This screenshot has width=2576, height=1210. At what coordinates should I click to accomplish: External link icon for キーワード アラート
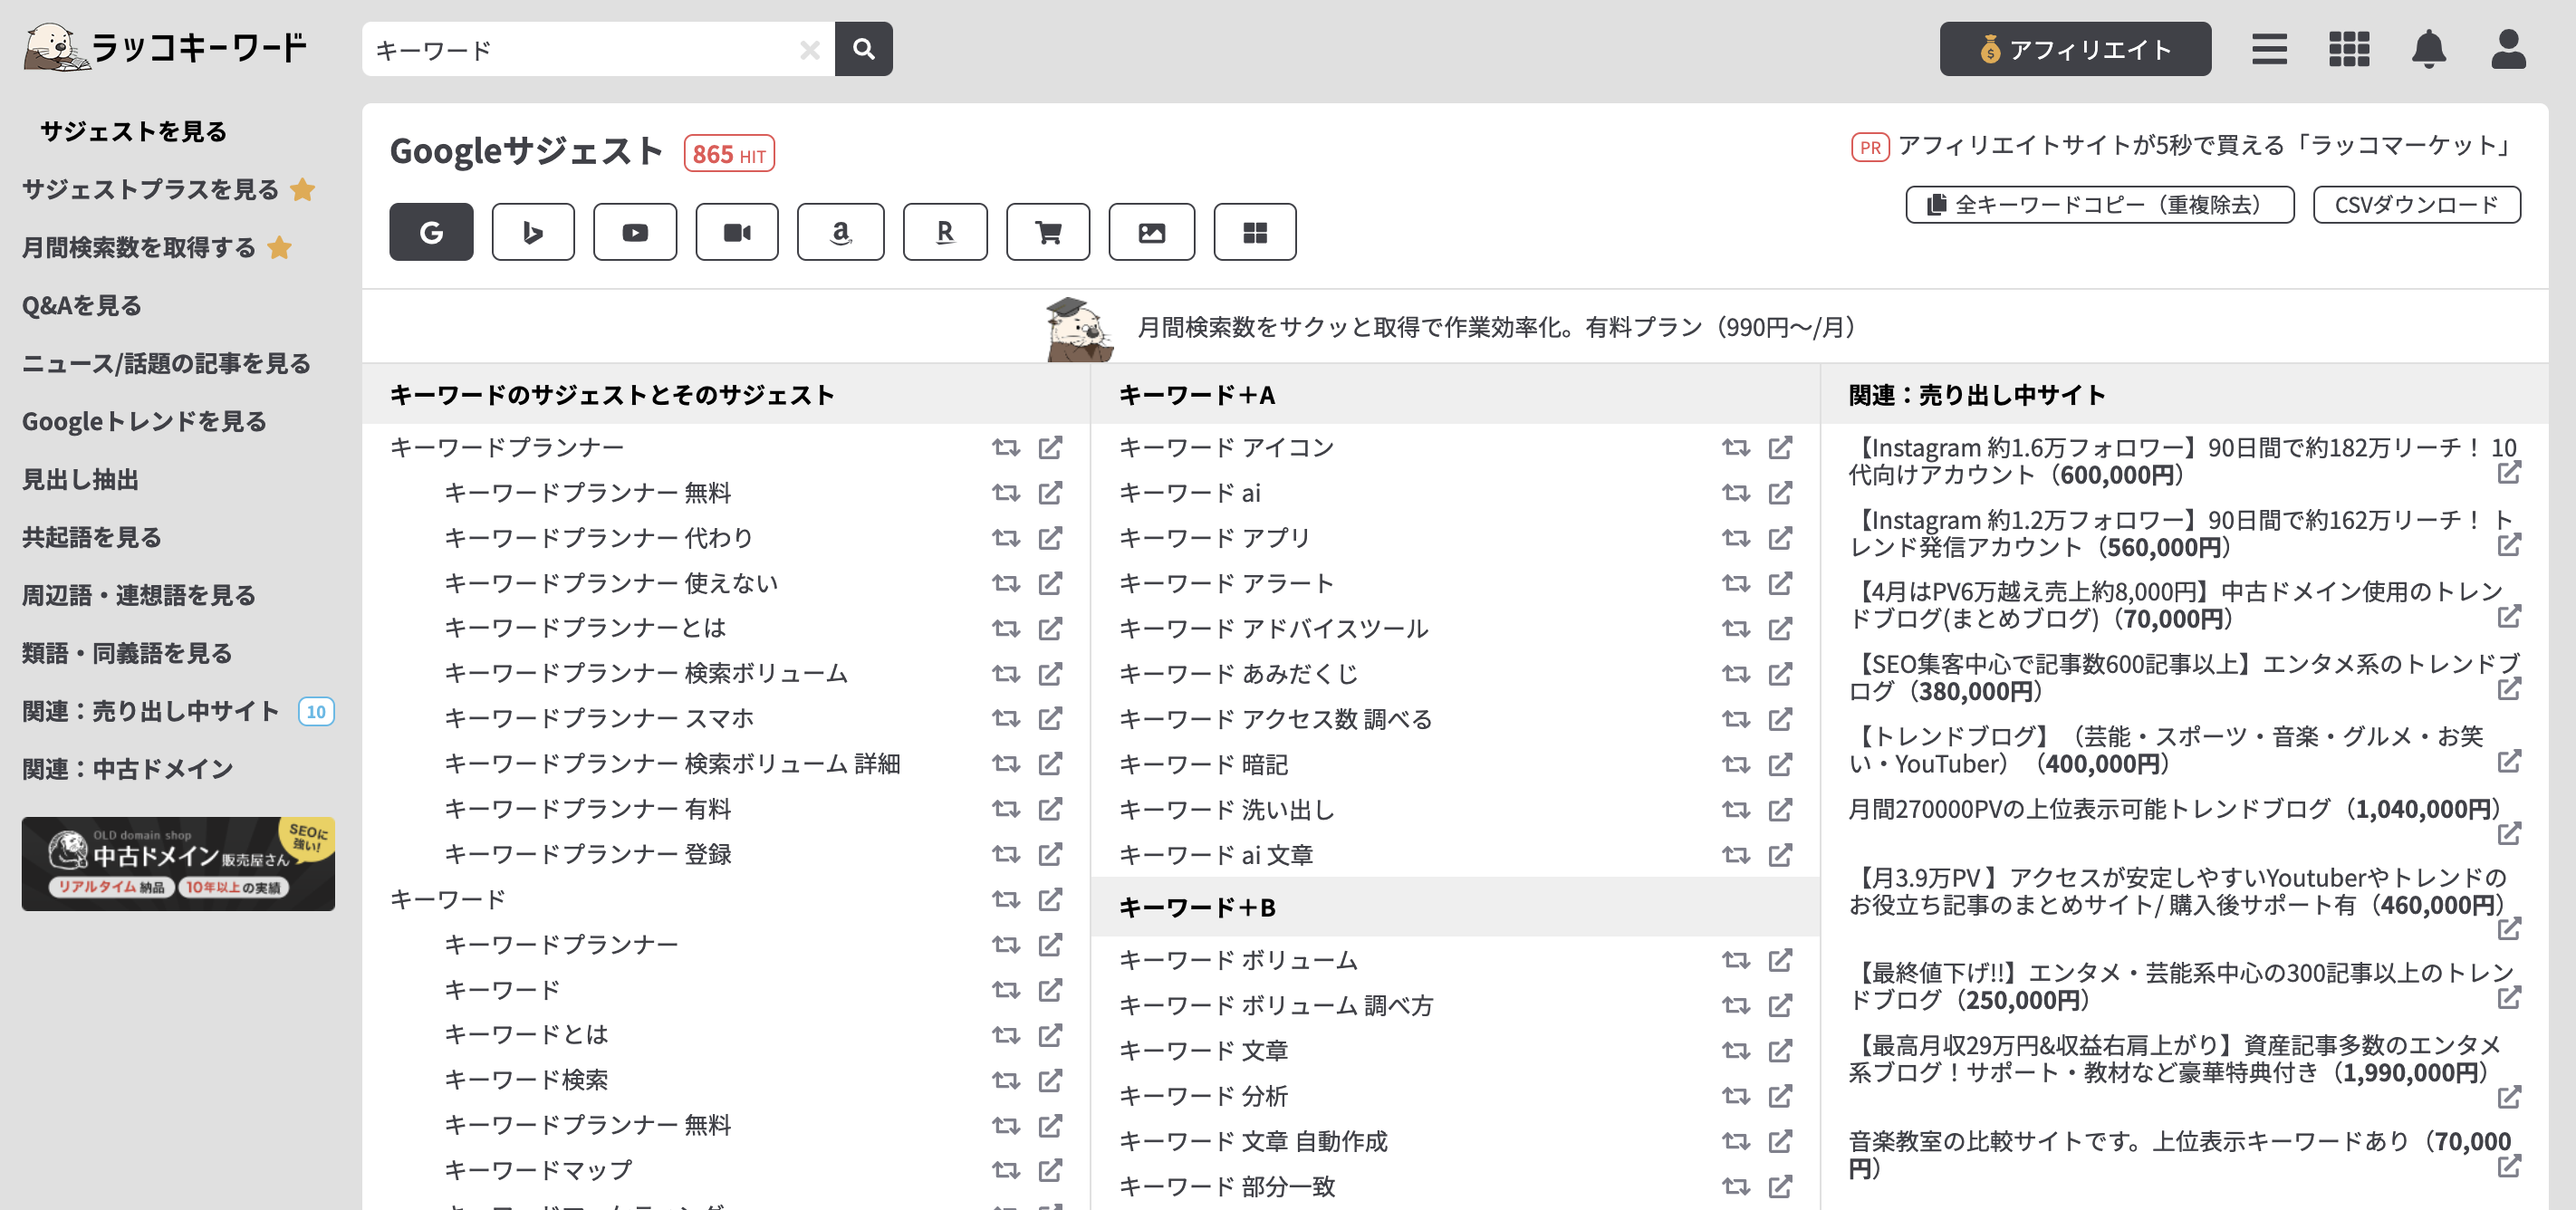[1780, 583]
